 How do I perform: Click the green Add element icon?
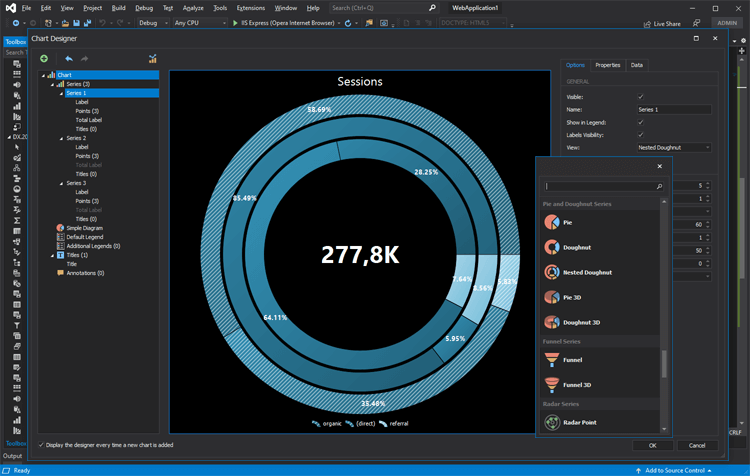(44, 59)
